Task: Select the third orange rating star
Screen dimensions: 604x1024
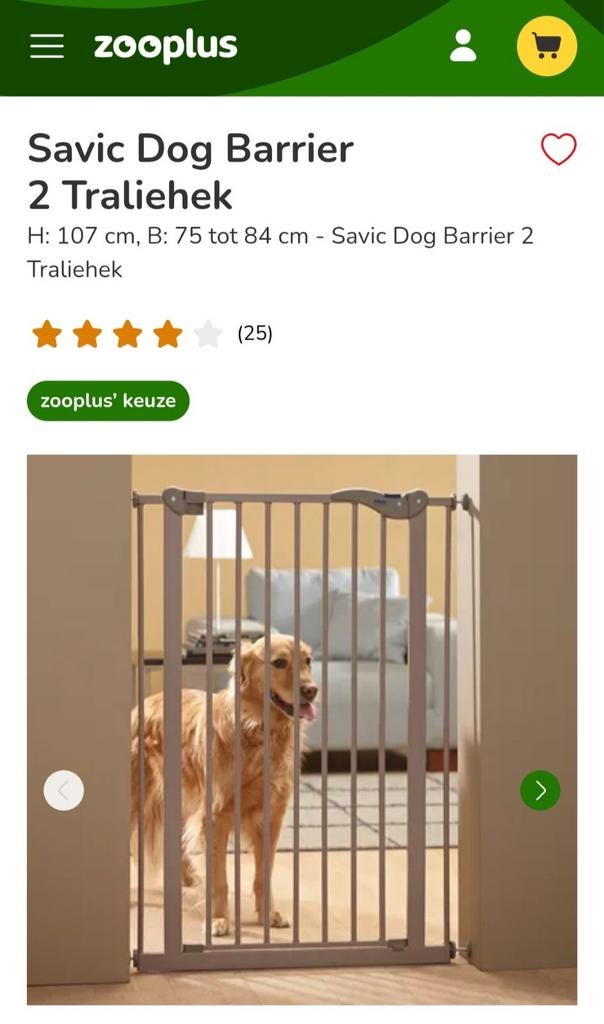Action: coord(127,334)
